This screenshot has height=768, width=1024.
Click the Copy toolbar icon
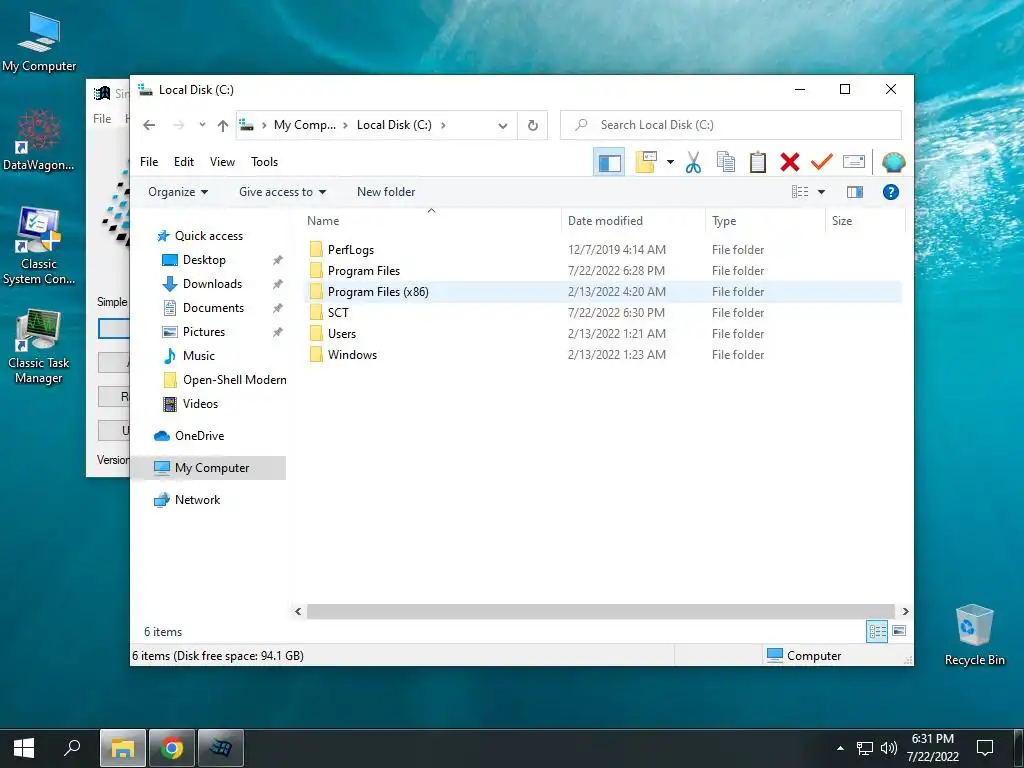(x=726, y=162)
